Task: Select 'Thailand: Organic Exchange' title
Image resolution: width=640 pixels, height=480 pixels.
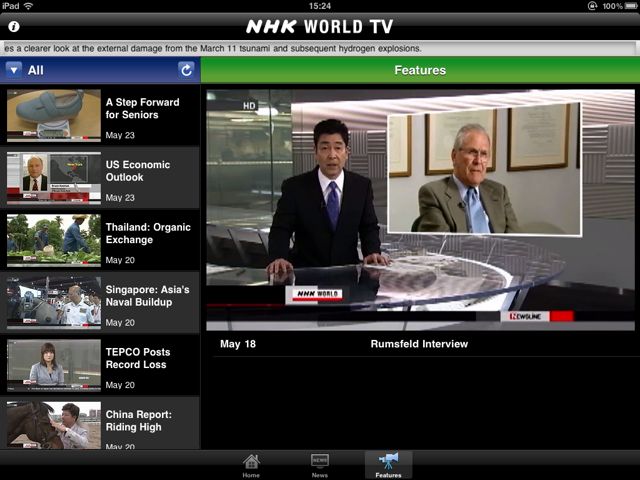Action: point(148,233)
